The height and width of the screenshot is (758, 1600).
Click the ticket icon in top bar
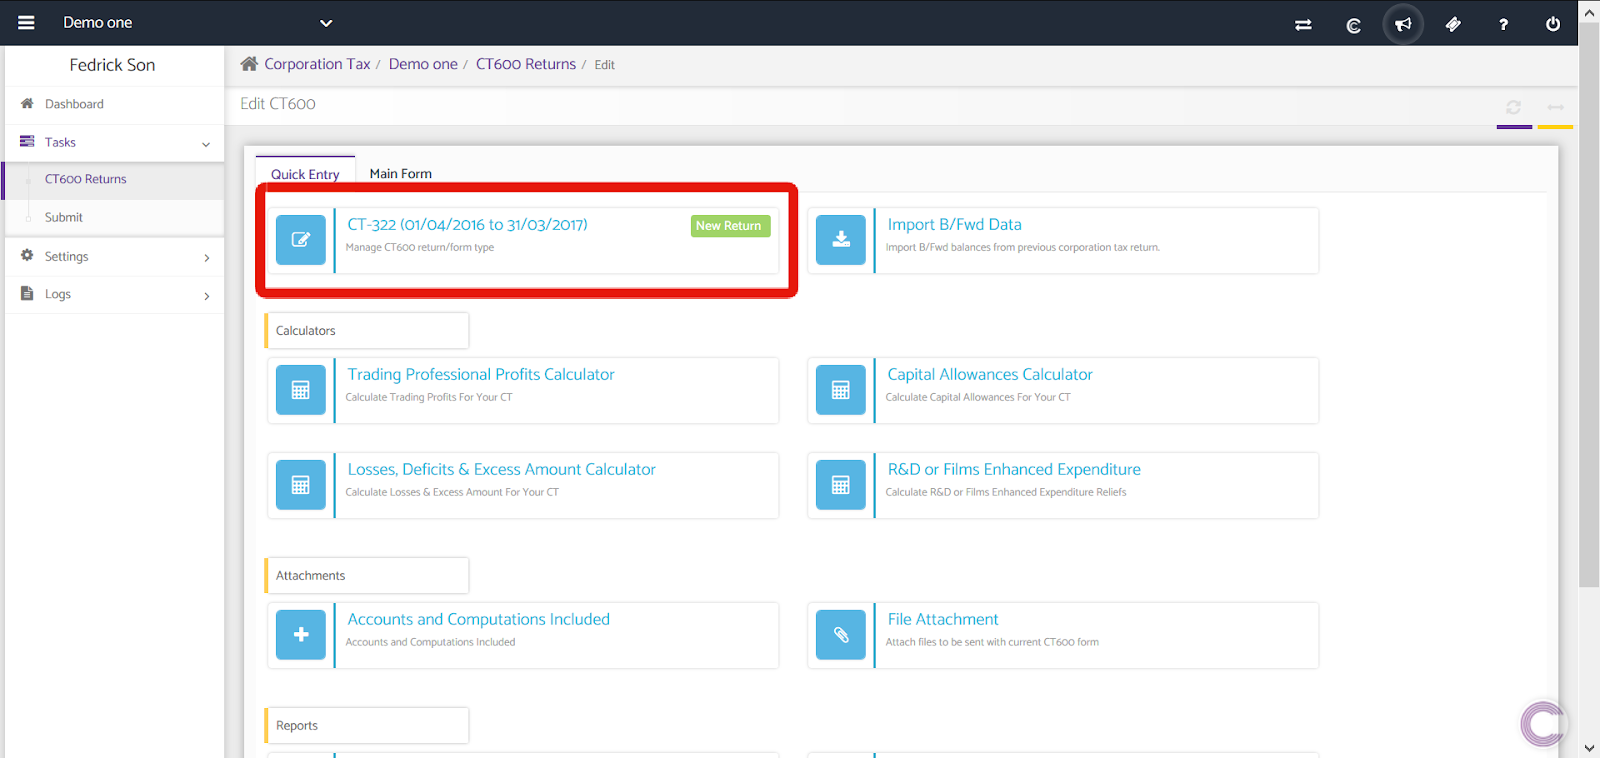pyautogui.click(x=1453, y=24)
